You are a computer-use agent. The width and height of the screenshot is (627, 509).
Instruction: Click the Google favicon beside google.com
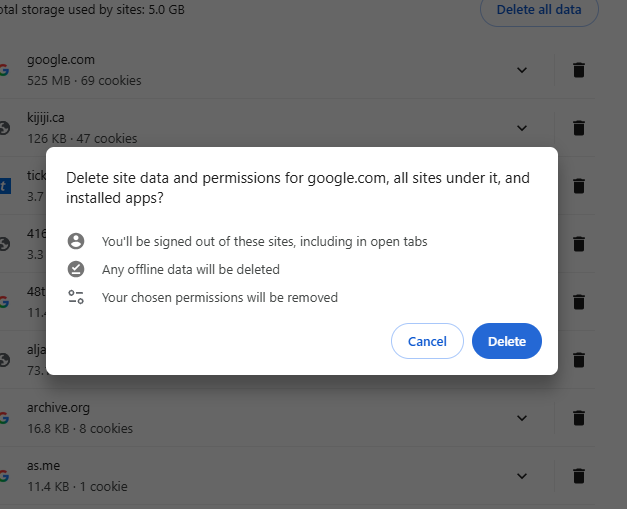[x=4, y=70]
